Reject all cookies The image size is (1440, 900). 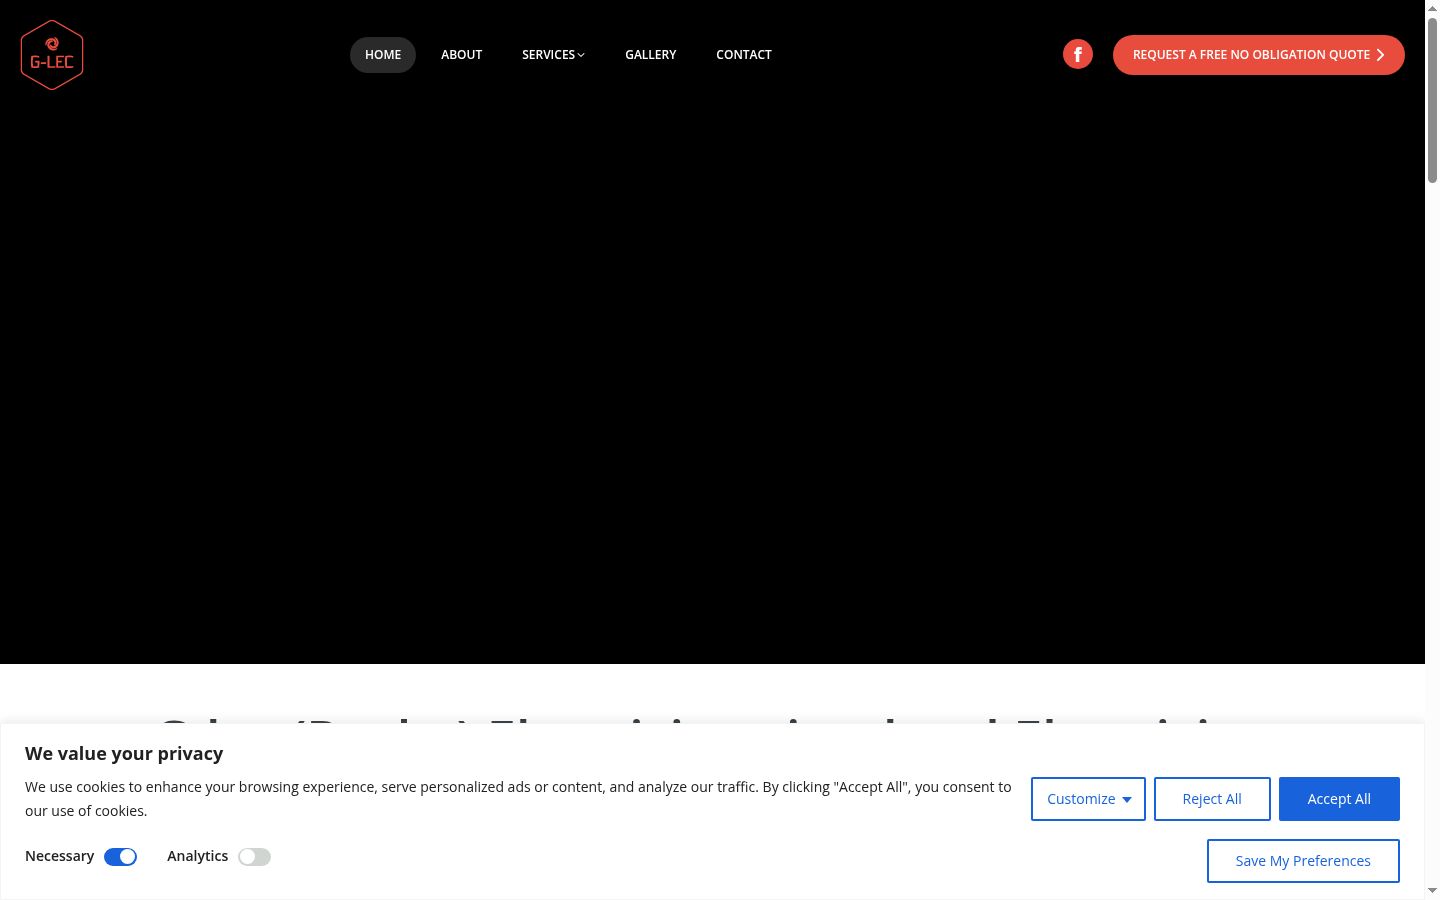point(1212,799)
